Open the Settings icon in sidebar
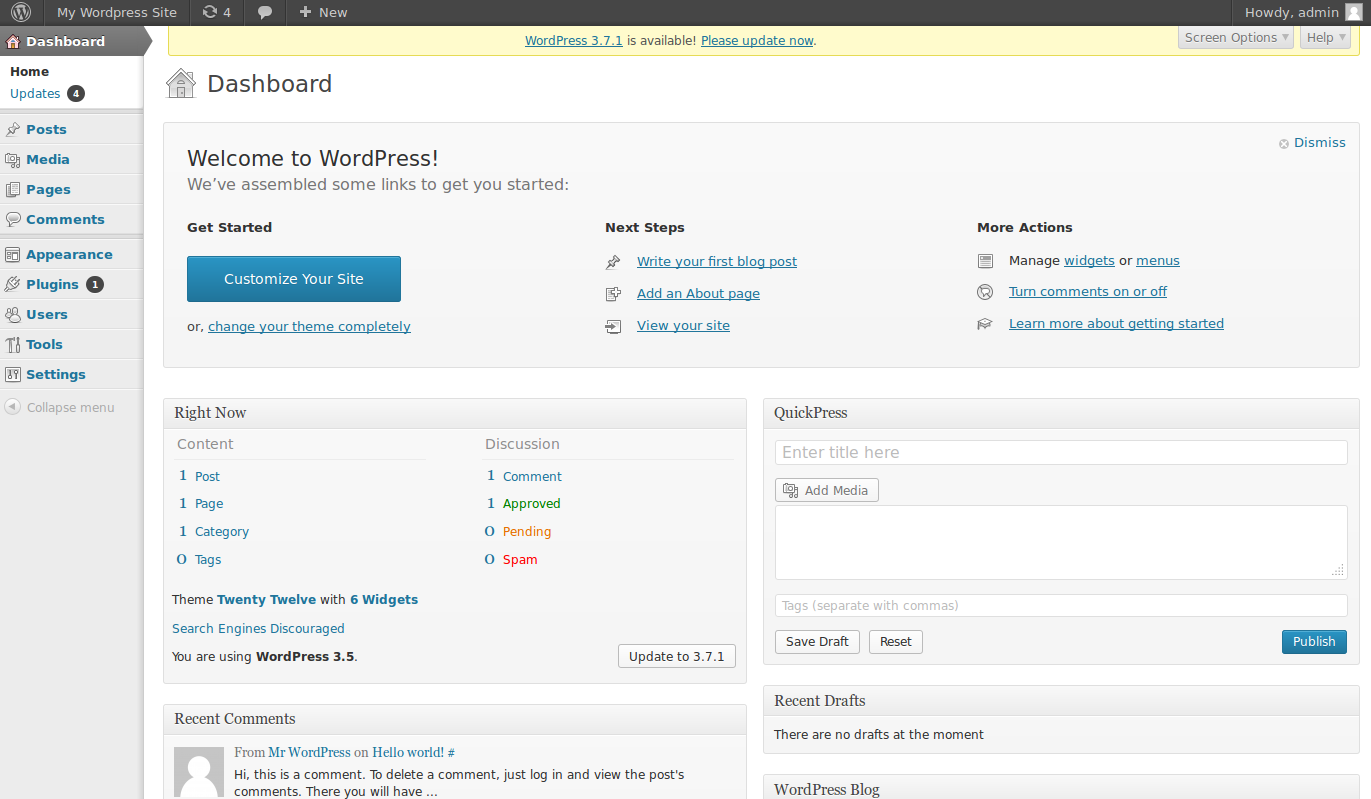The width and height of the screenshot is (1371, 799). point(13,374)
